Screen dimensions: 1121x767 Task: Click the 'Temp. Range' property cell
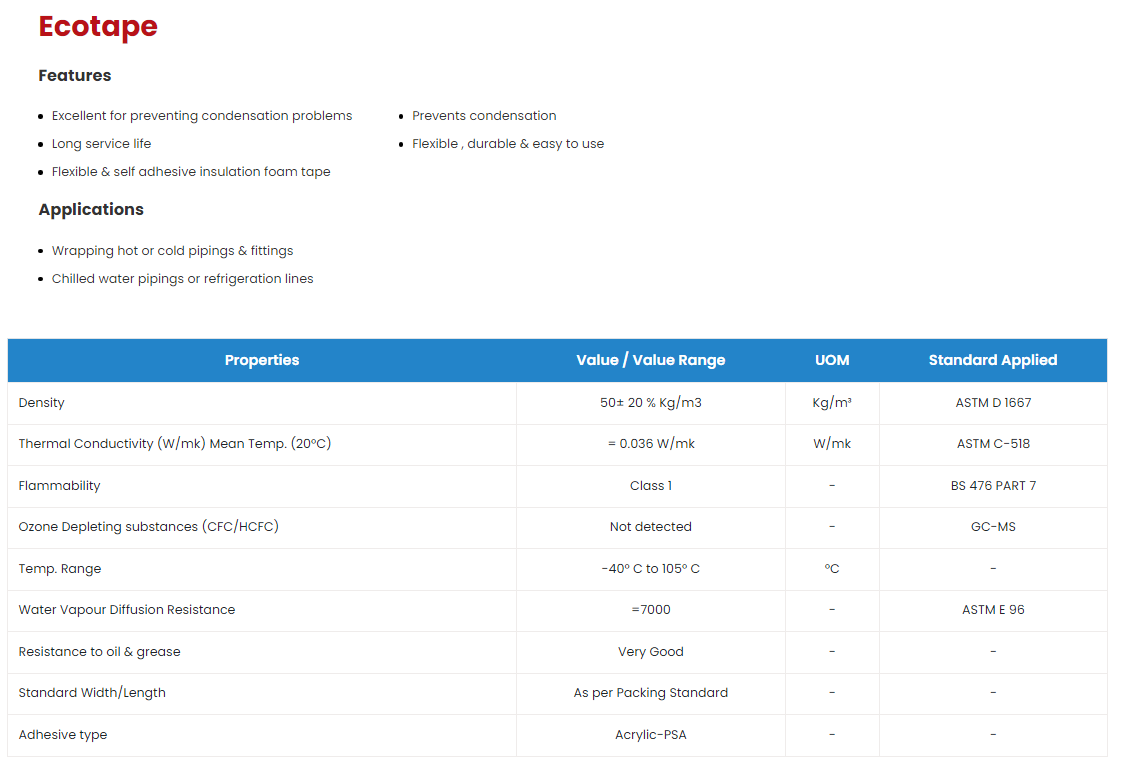pos(262,569)
